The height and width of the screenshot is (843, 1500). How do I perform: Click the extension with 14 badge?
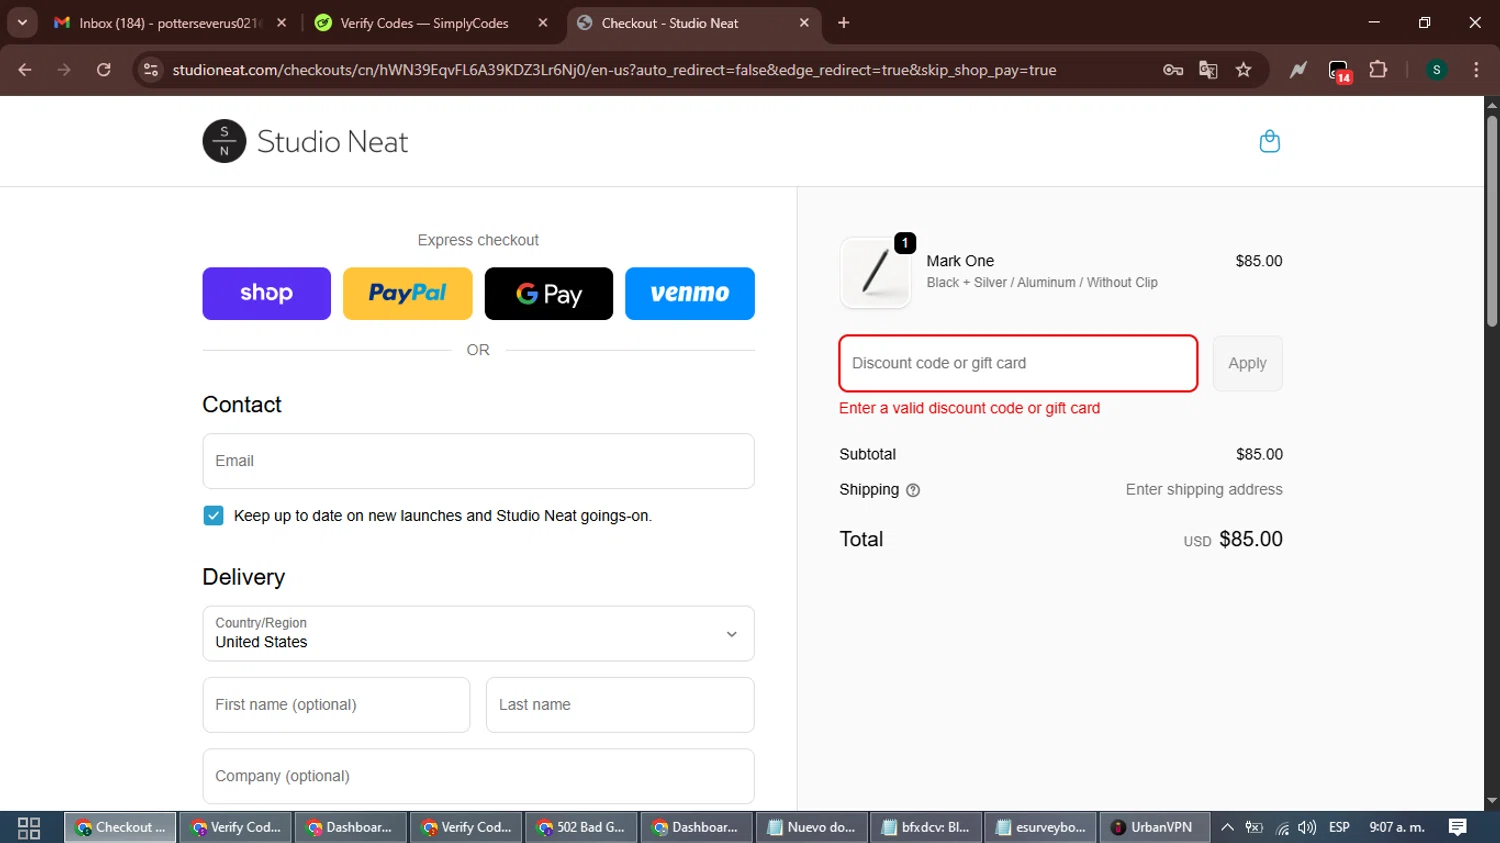coord(1339,71)
